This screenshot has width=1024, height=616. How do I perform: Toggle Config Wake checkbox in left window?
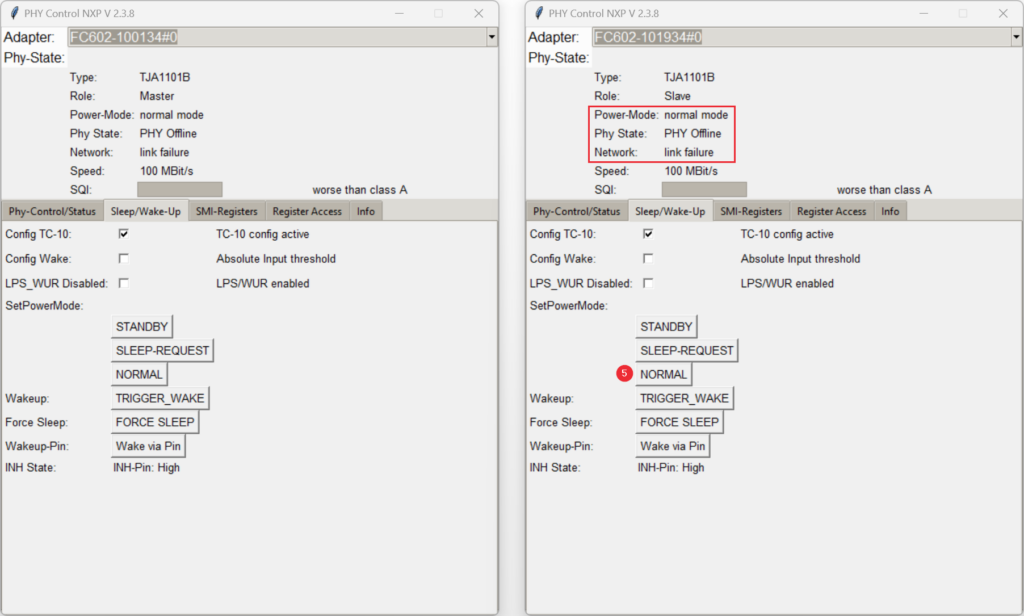[x=123, y=258]
